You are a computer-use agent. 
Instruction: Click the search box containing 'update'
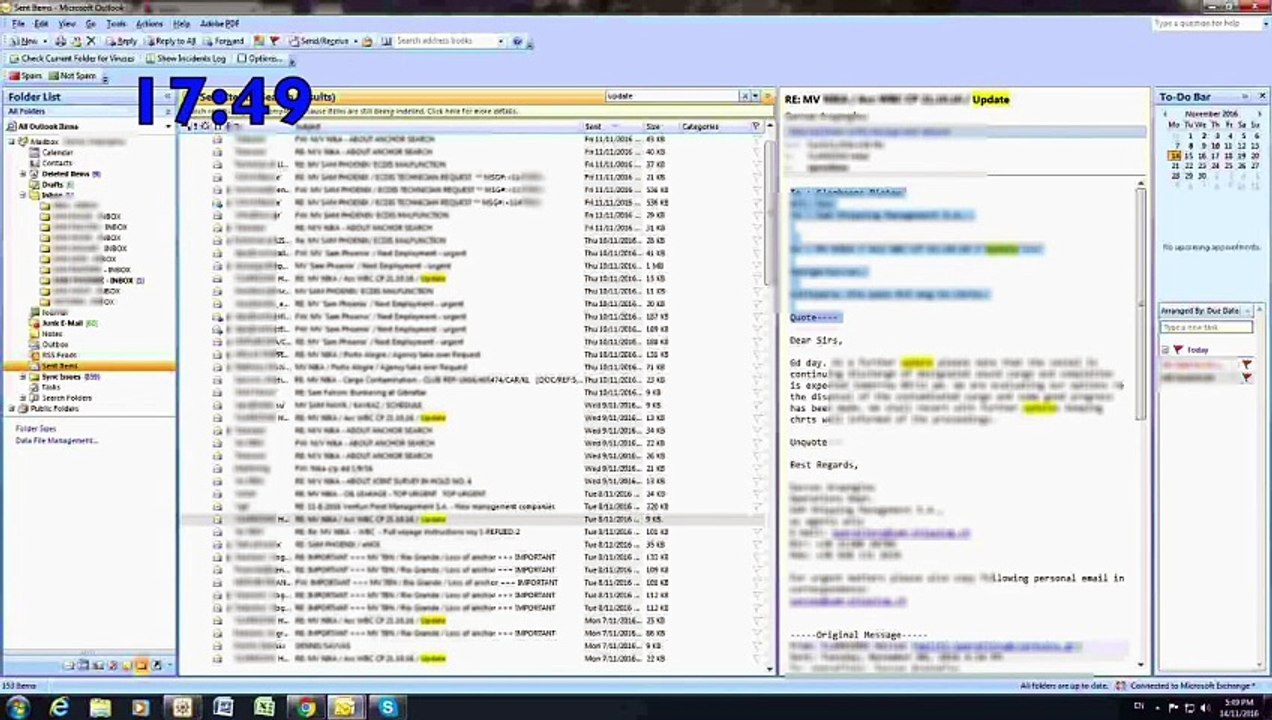[x=672, y=96]
